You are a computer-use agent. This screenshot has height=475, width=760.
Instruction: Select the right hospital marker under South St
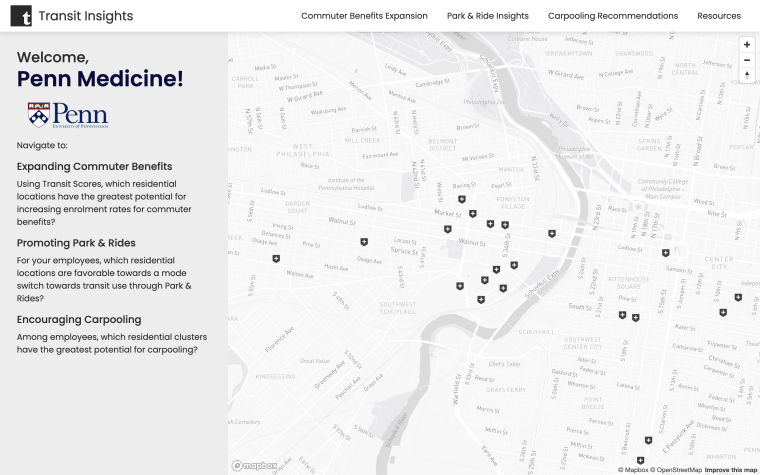(x=635, y=317)
